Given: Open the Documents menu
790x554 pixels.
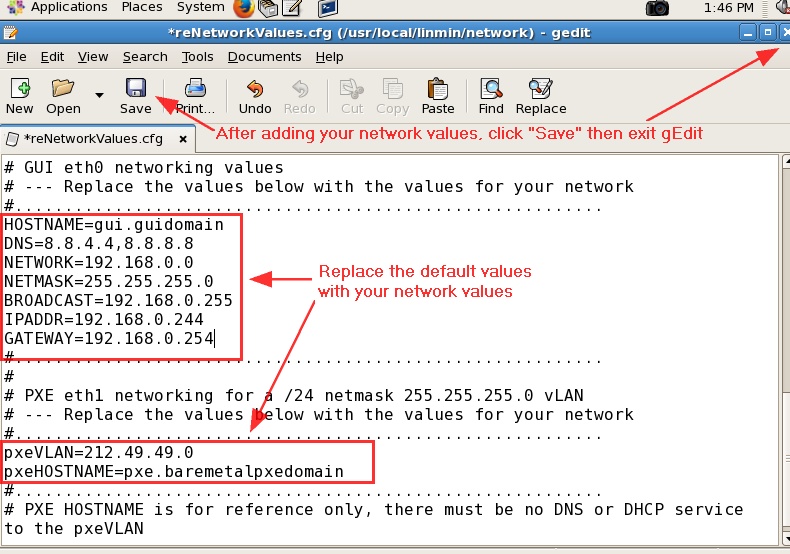Looking at the screenshot, I should point(265,57).
